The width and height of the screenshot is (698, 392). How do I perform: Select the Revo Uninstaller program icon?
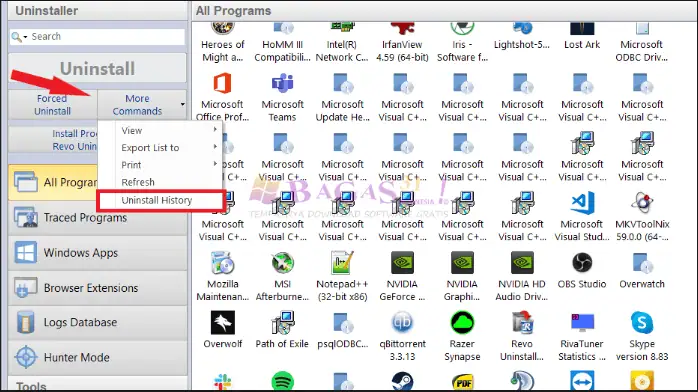[x=522, y=323]
